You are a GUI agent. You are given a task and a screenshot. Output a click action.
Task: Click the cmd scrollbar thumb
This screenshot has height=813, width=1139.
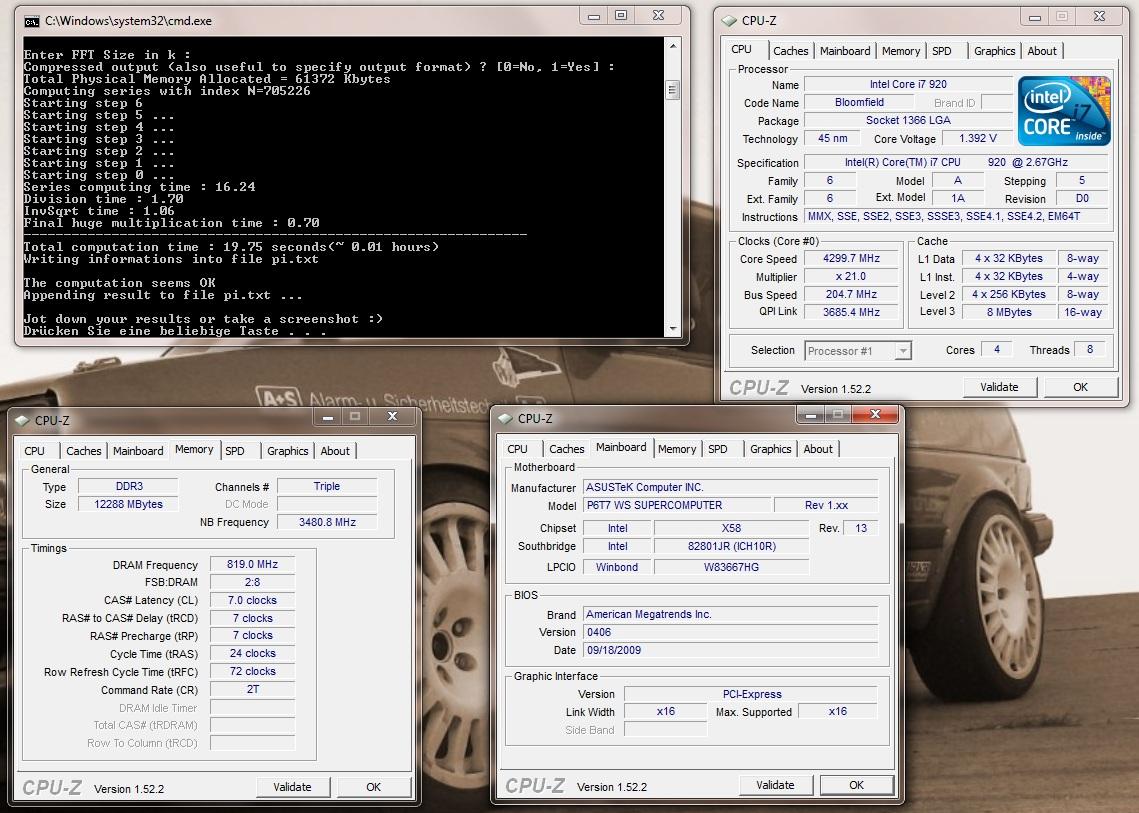(673, 90)
